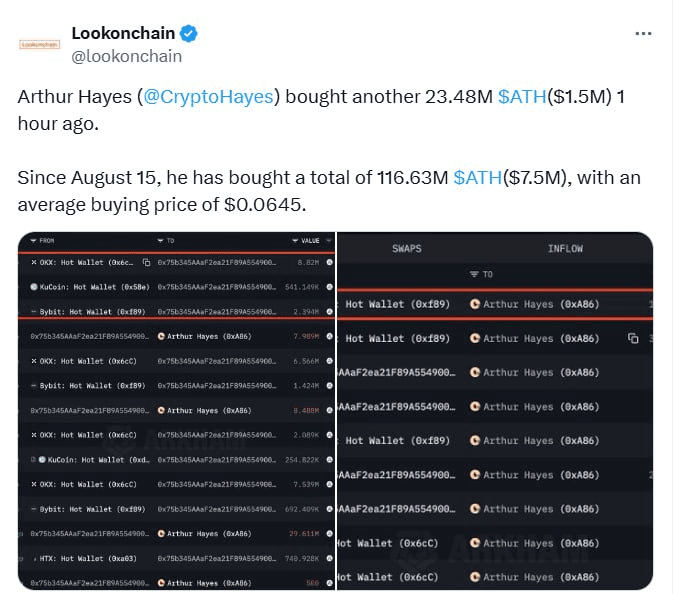This screenshot has width=673, height=594.
Task: Switch to the INFLOW tab
Action: tap(565, 248)
